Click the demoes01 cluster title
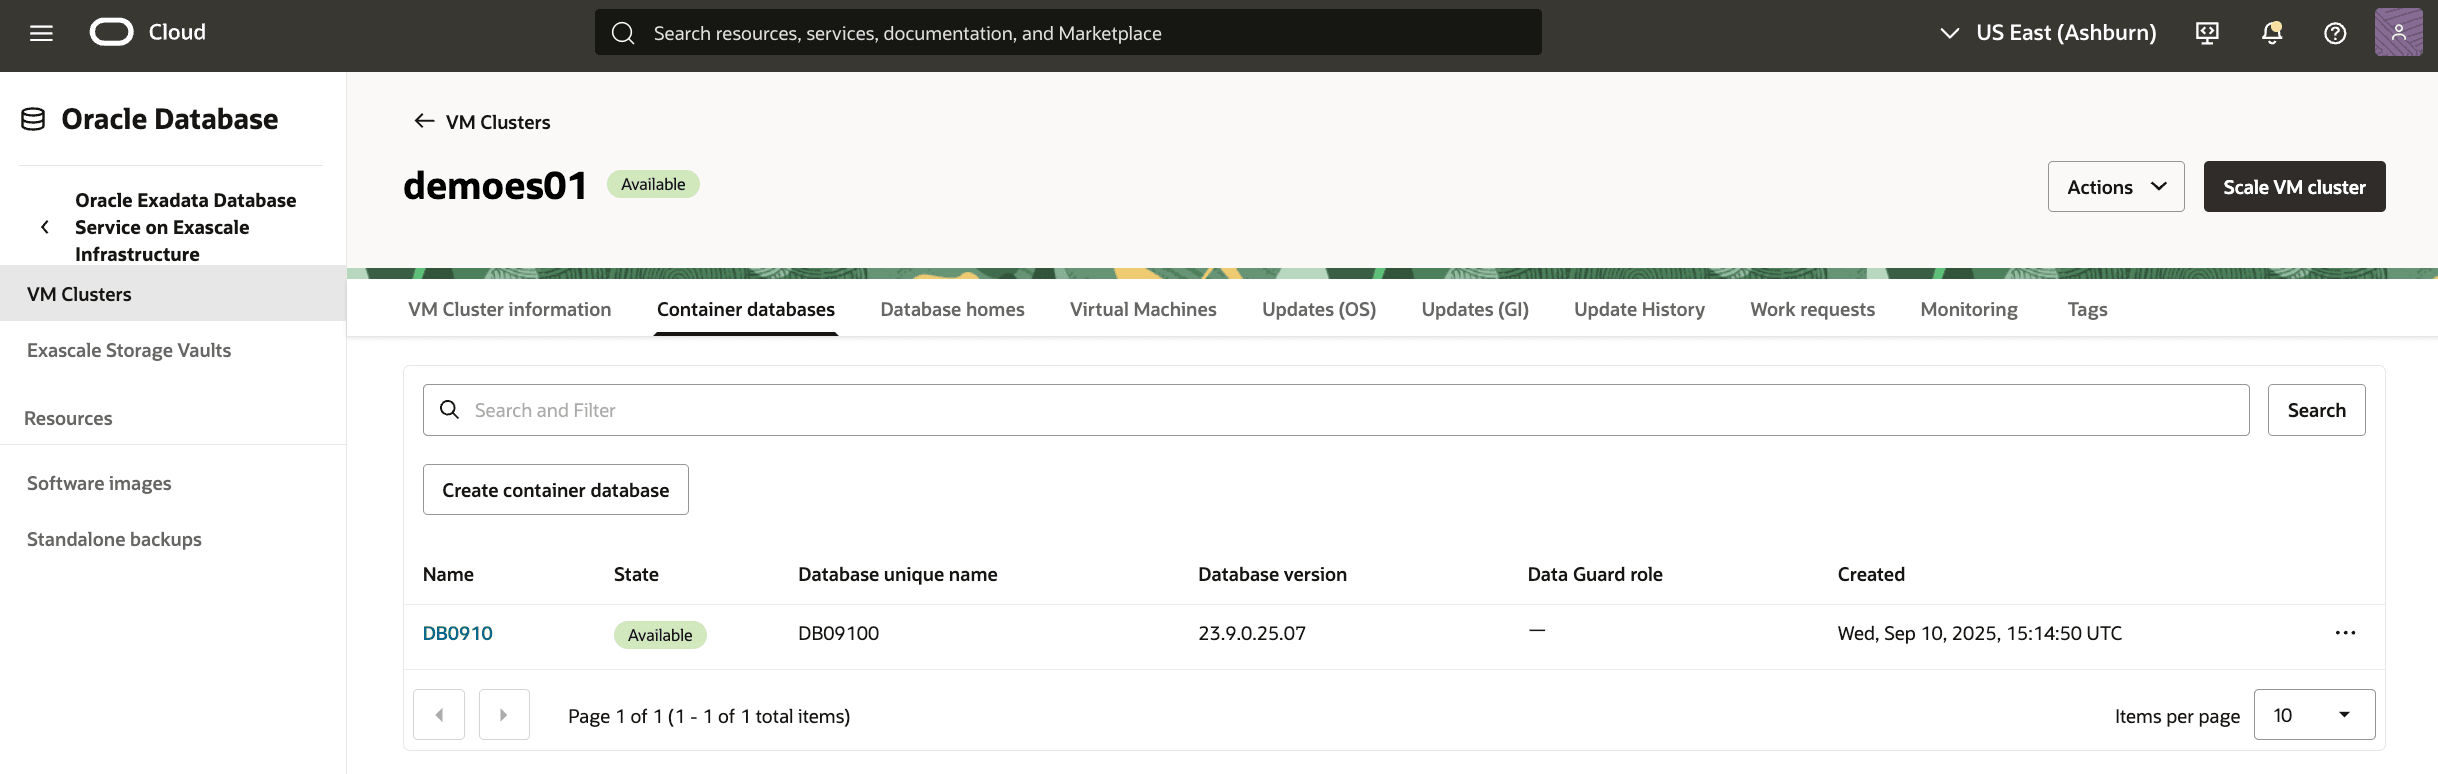The height and width of the screenshot is (774, 2438). [x=495, y=186]
